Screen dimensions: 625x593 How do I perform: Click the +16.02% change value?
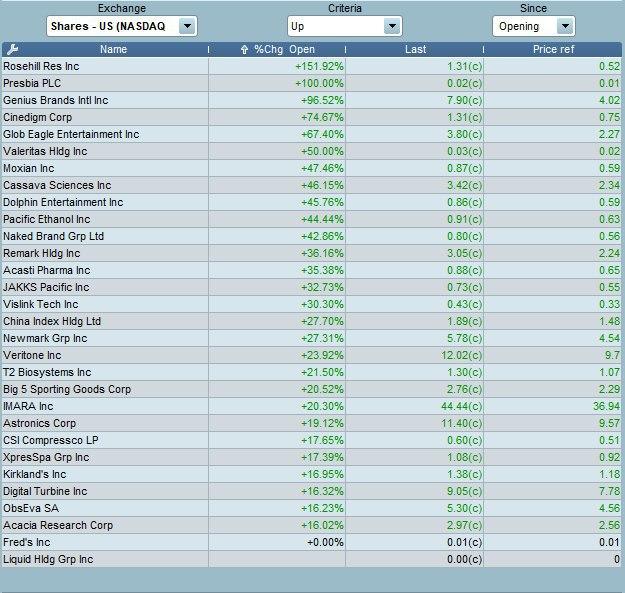322,525
